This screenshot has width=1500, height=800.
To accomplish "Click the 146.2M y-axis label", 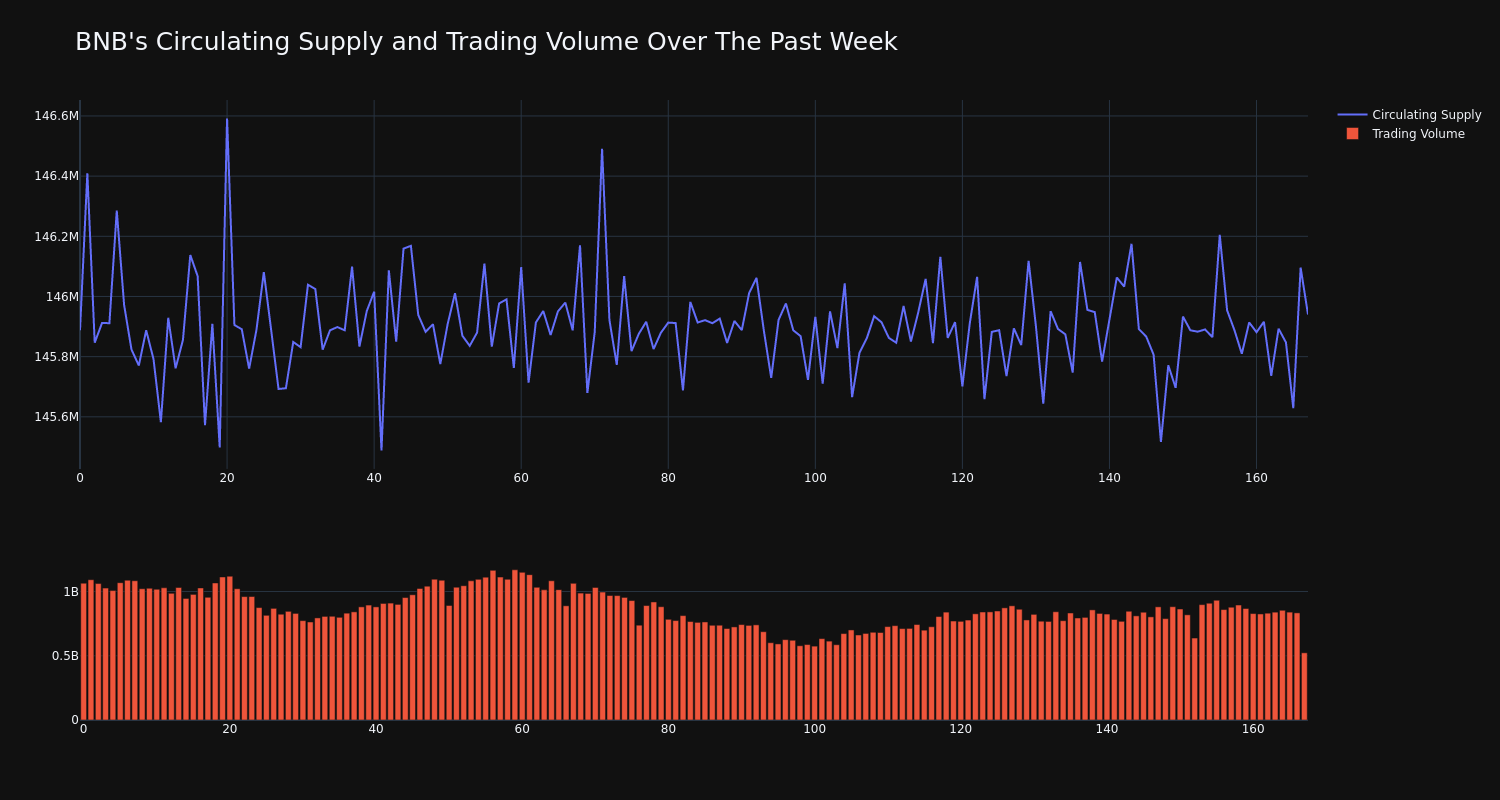I will coord(56,237).
